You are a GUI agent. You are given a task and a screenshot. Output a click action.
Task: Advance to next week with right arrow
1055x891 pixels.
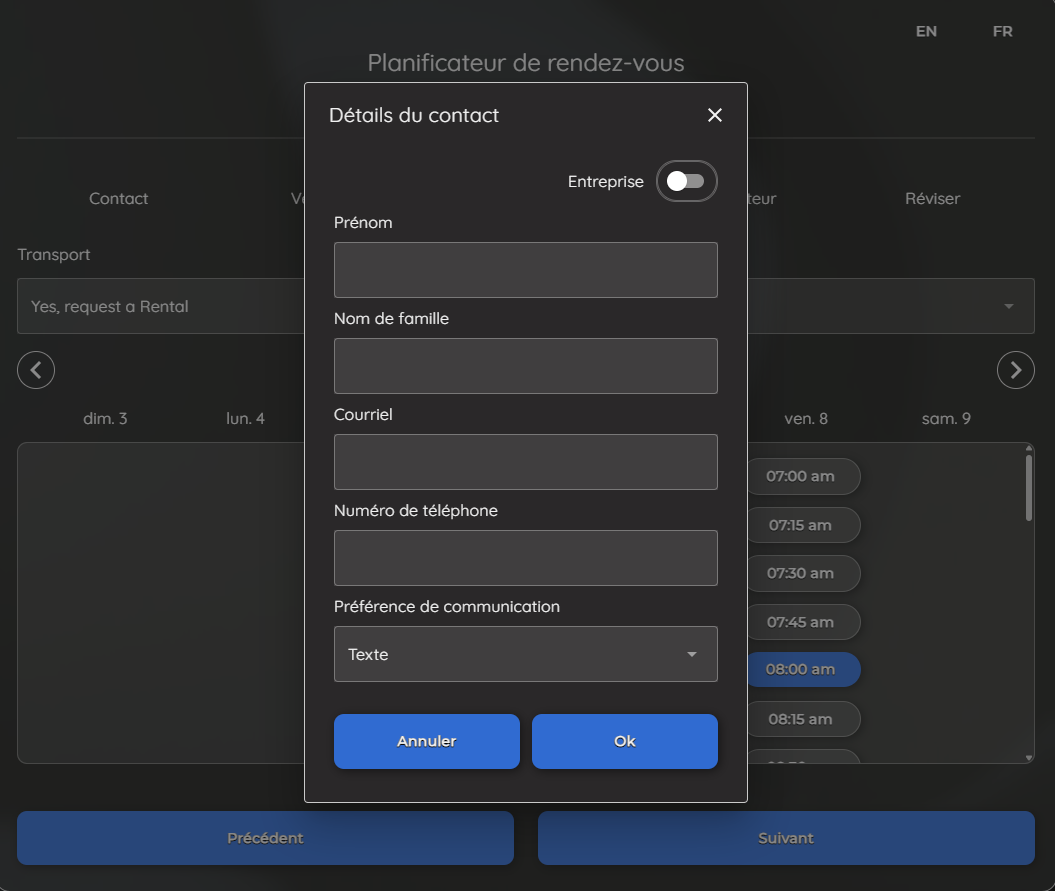[x=1015, y=370]
